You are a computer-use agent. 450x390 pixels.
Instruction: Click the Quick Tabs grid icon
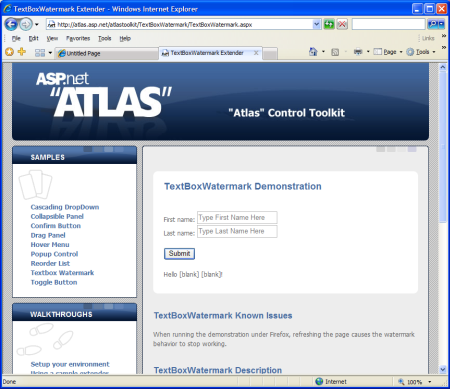40,53
